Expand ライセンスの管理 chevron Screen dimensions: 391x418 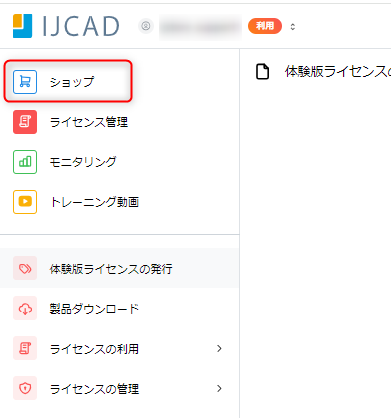point(219,388)
